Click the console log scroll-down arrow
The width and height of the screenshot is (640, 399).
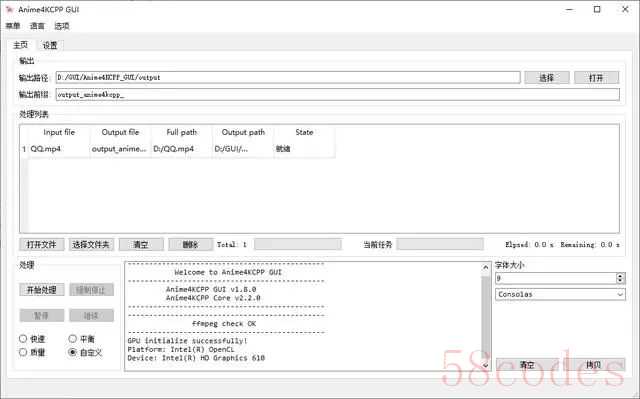pyautogui.click(x=485, y=366)
